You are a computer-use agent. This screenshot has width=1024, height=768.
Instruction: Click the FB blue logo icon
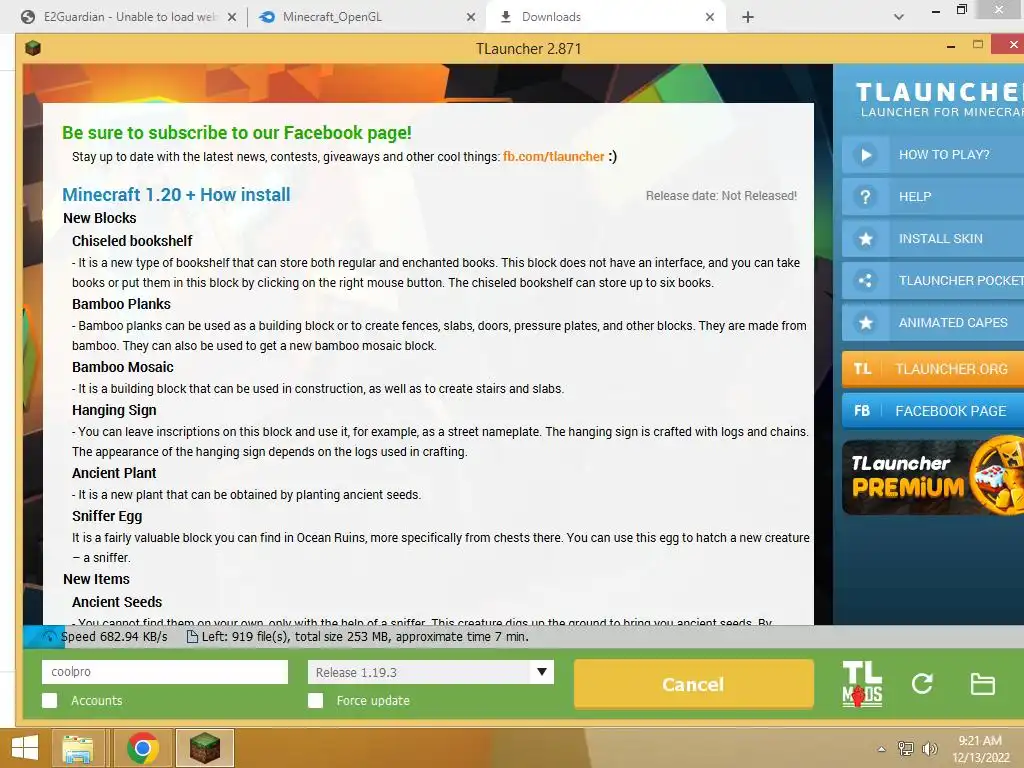pos(862,411)
